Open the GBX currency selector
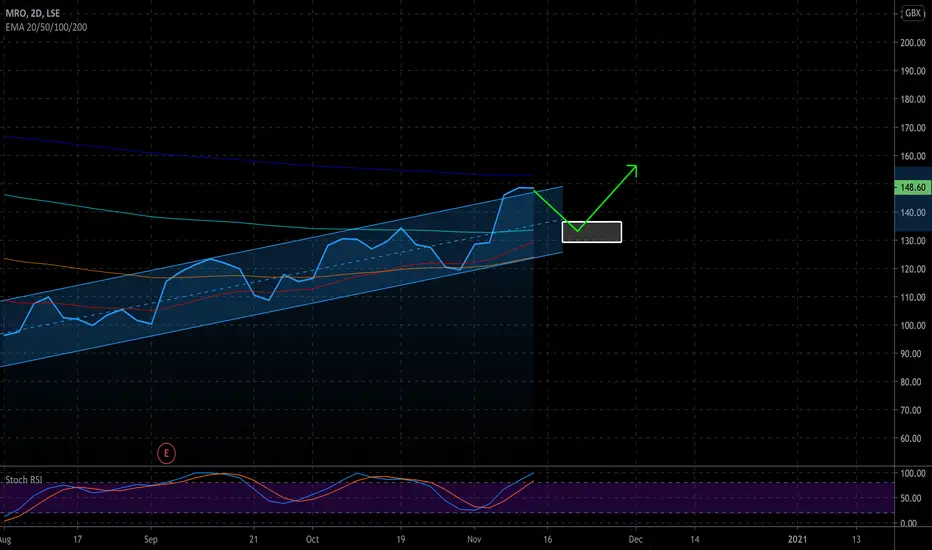 [912, 13]
